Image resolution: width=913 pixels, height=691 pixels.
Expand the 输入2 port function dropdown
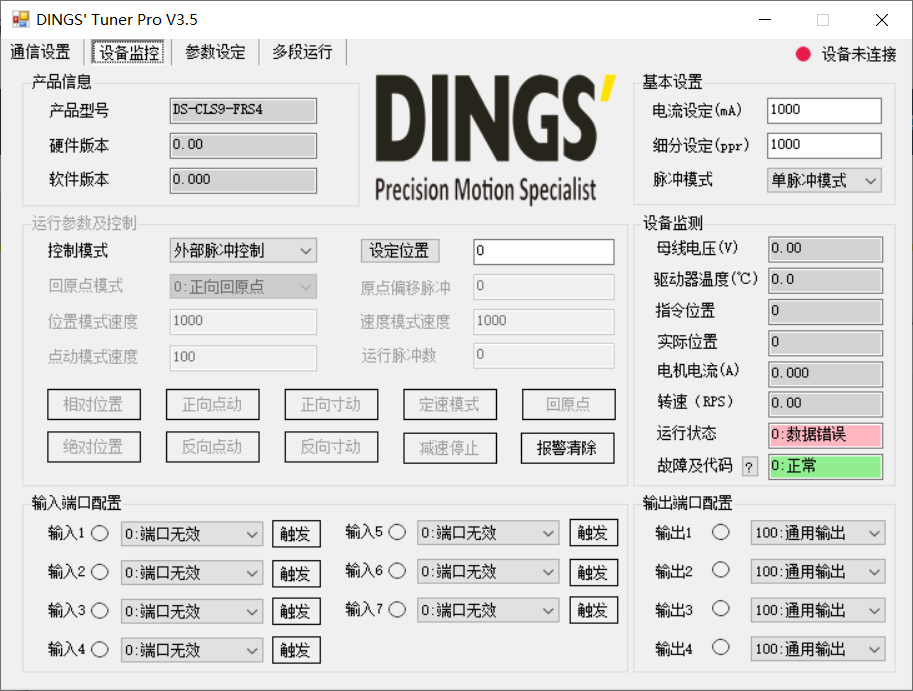192,573
